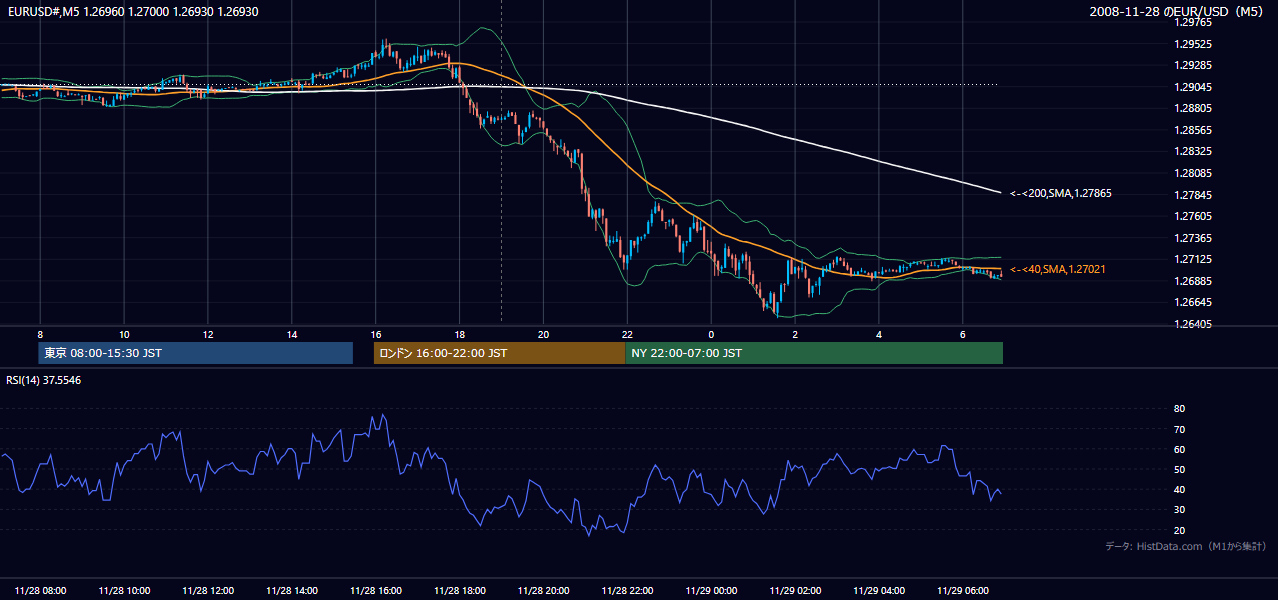1278x600 pixels.
Task: Click the bottom date label 11/28 12:00
Action: 208,591
